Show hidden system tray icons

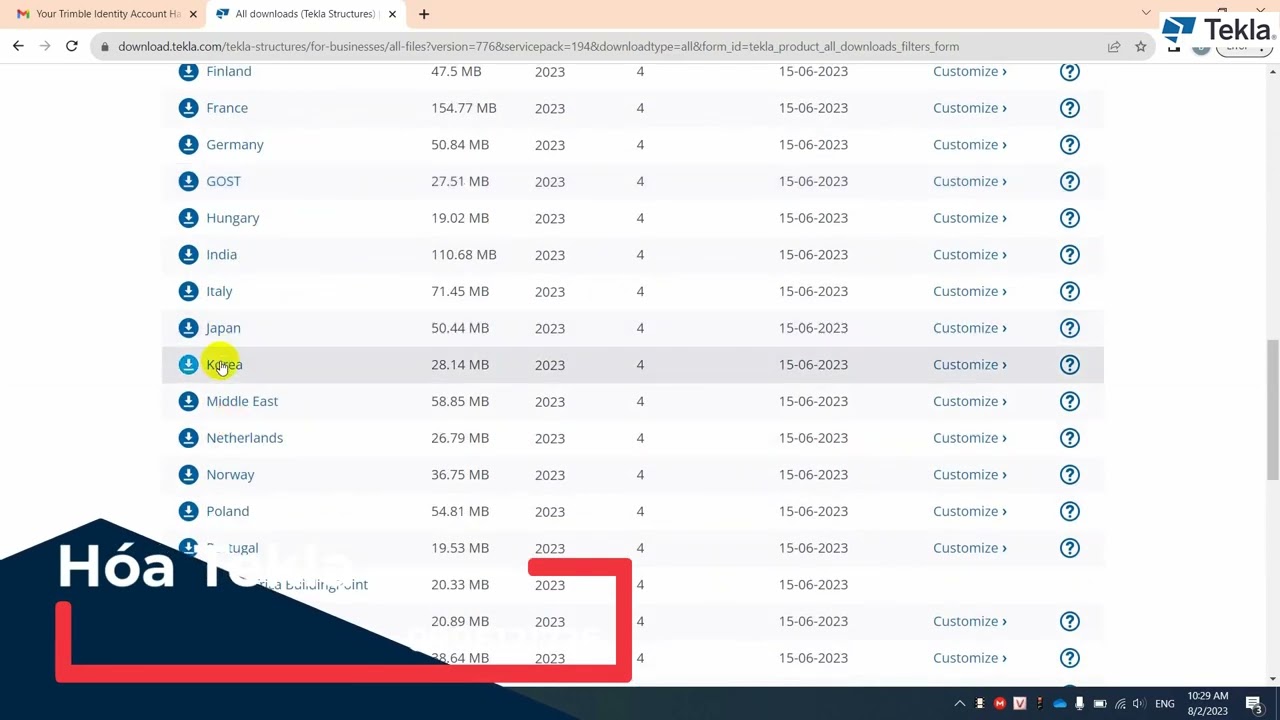point(960,703)
